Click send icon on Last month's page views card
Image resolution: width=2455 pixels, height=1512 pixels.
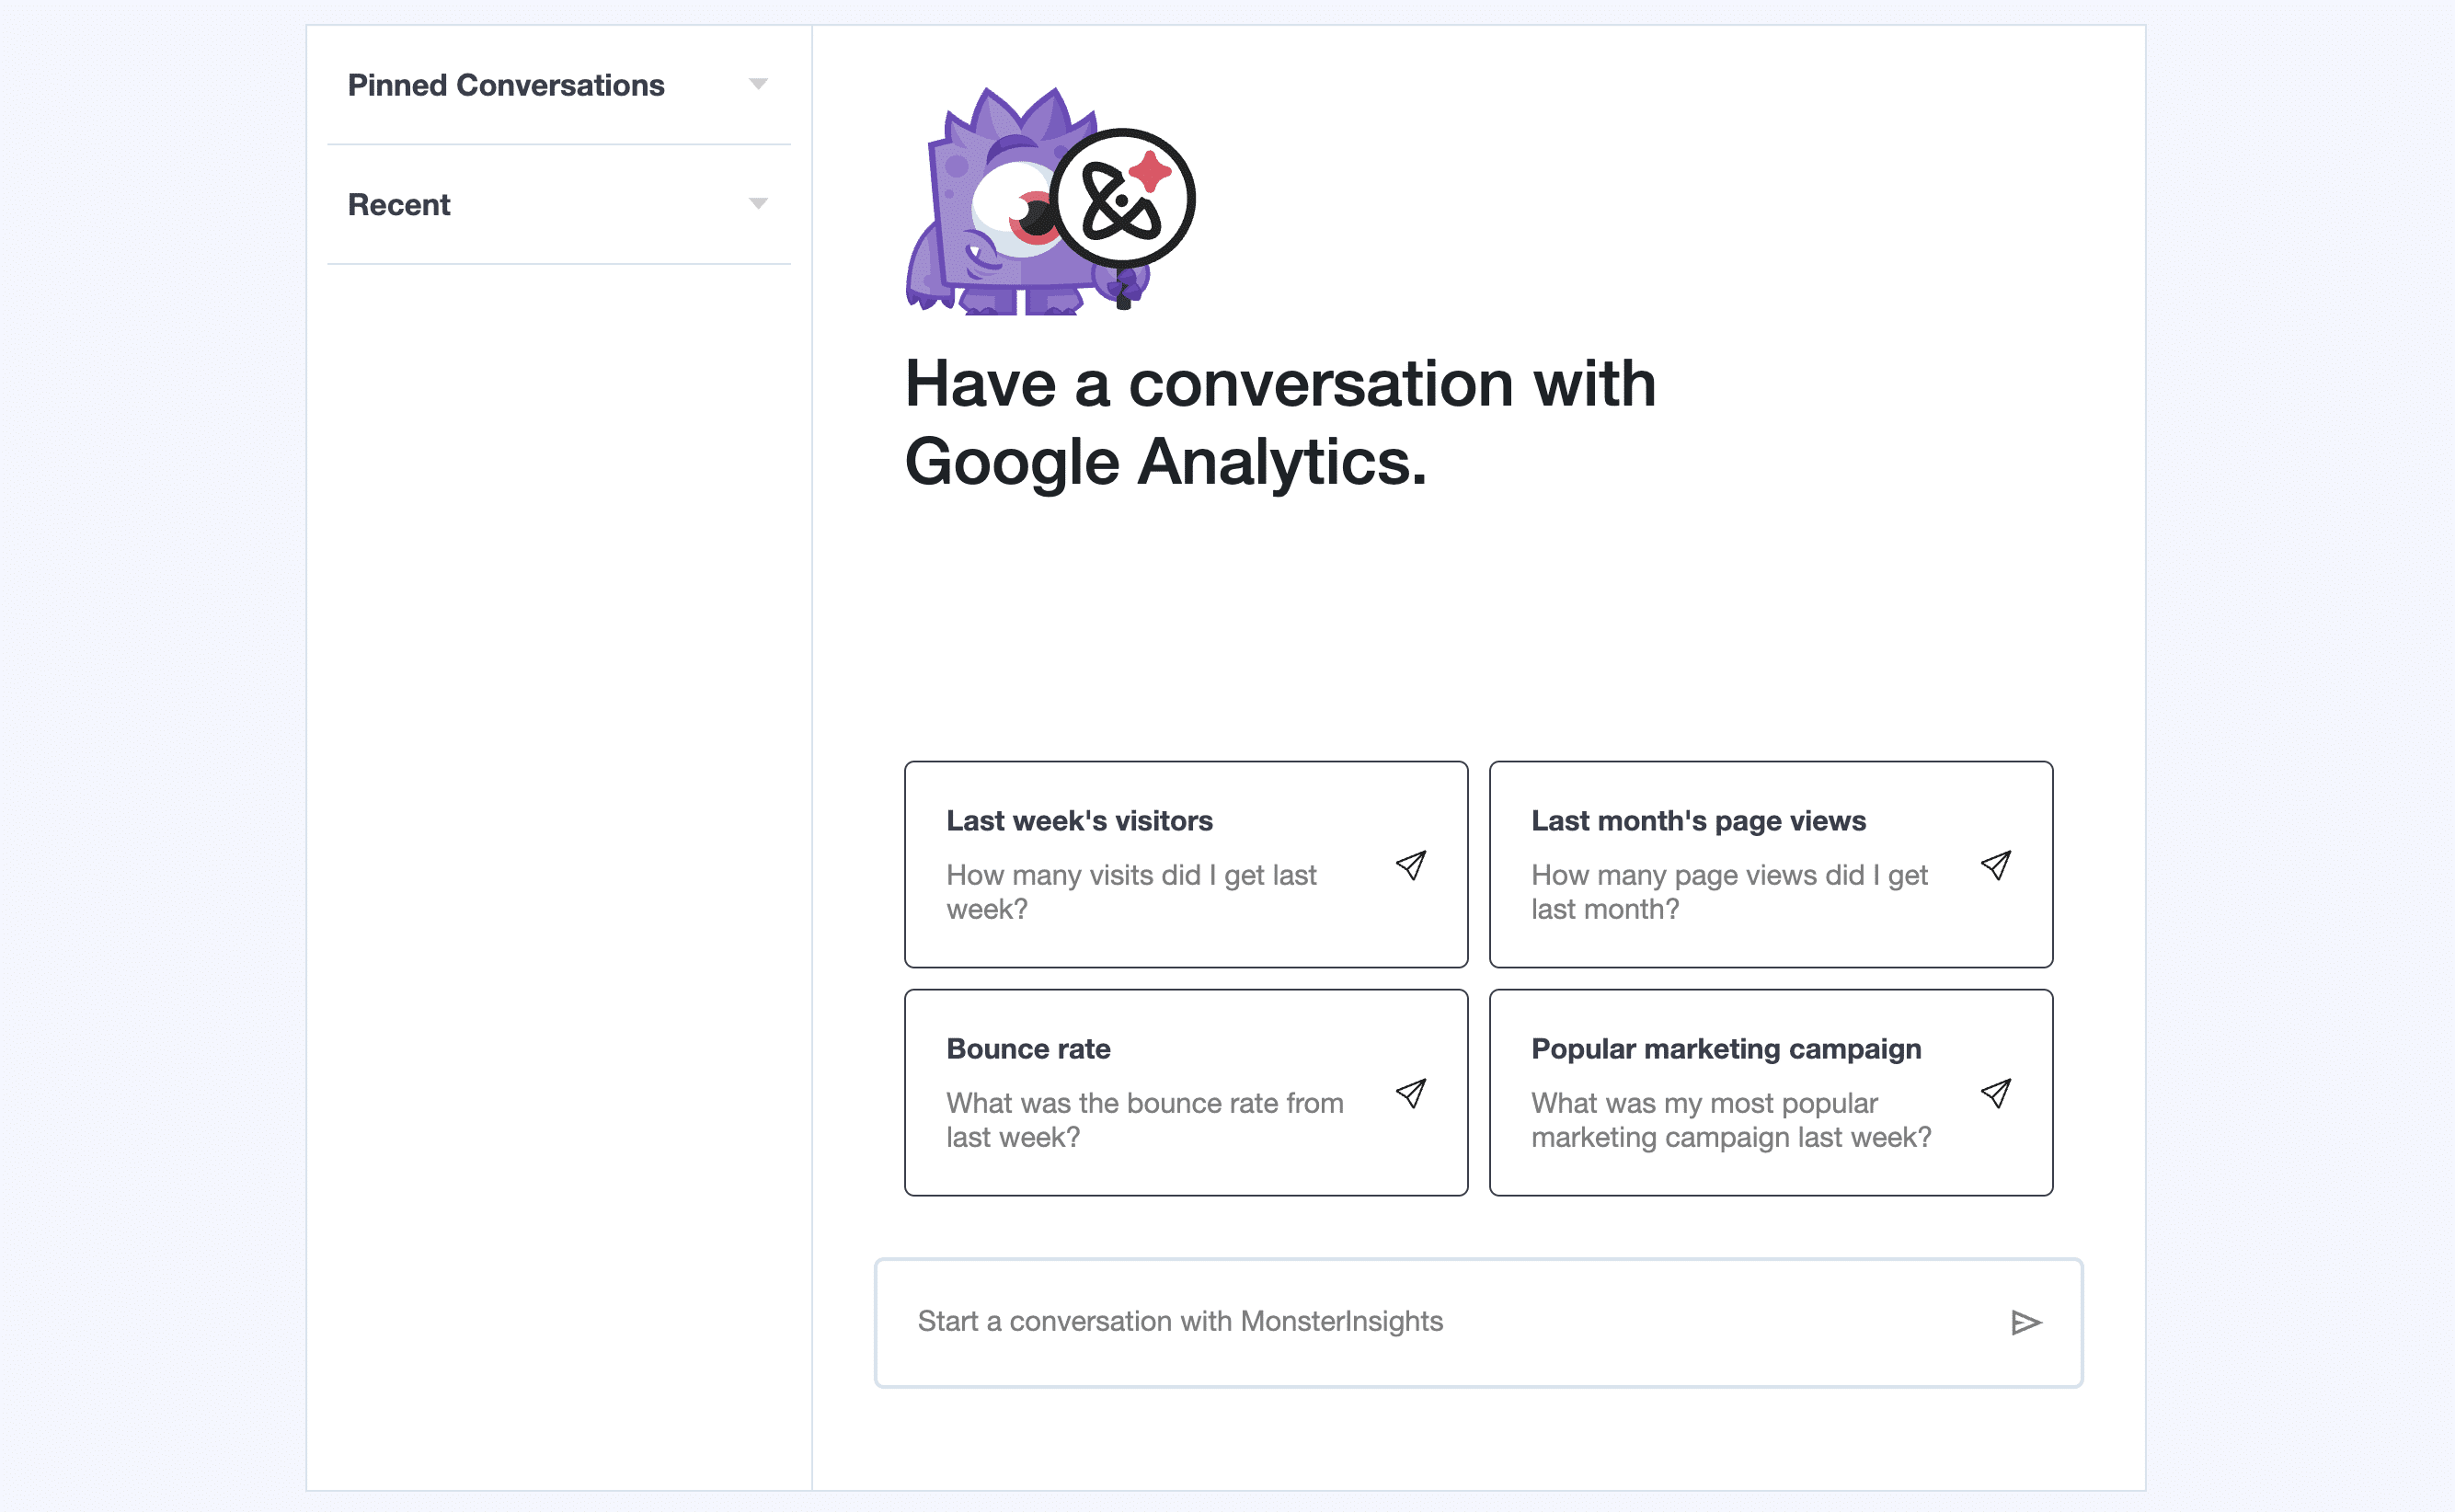pos(1996,865)
